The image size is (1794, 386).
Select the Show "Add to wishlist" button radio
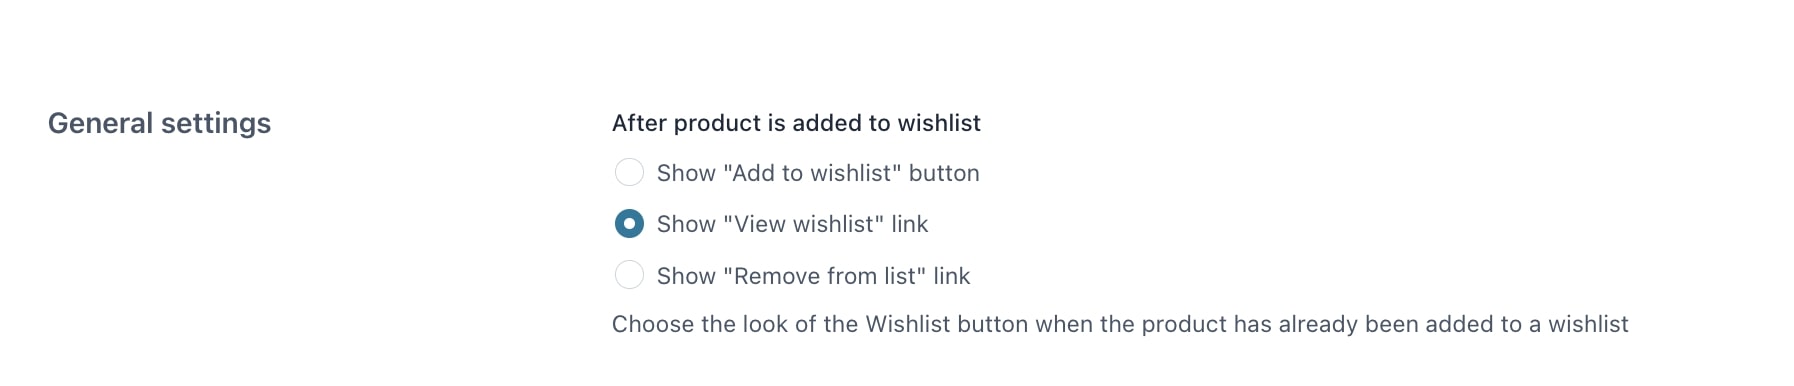click(629, 173)
